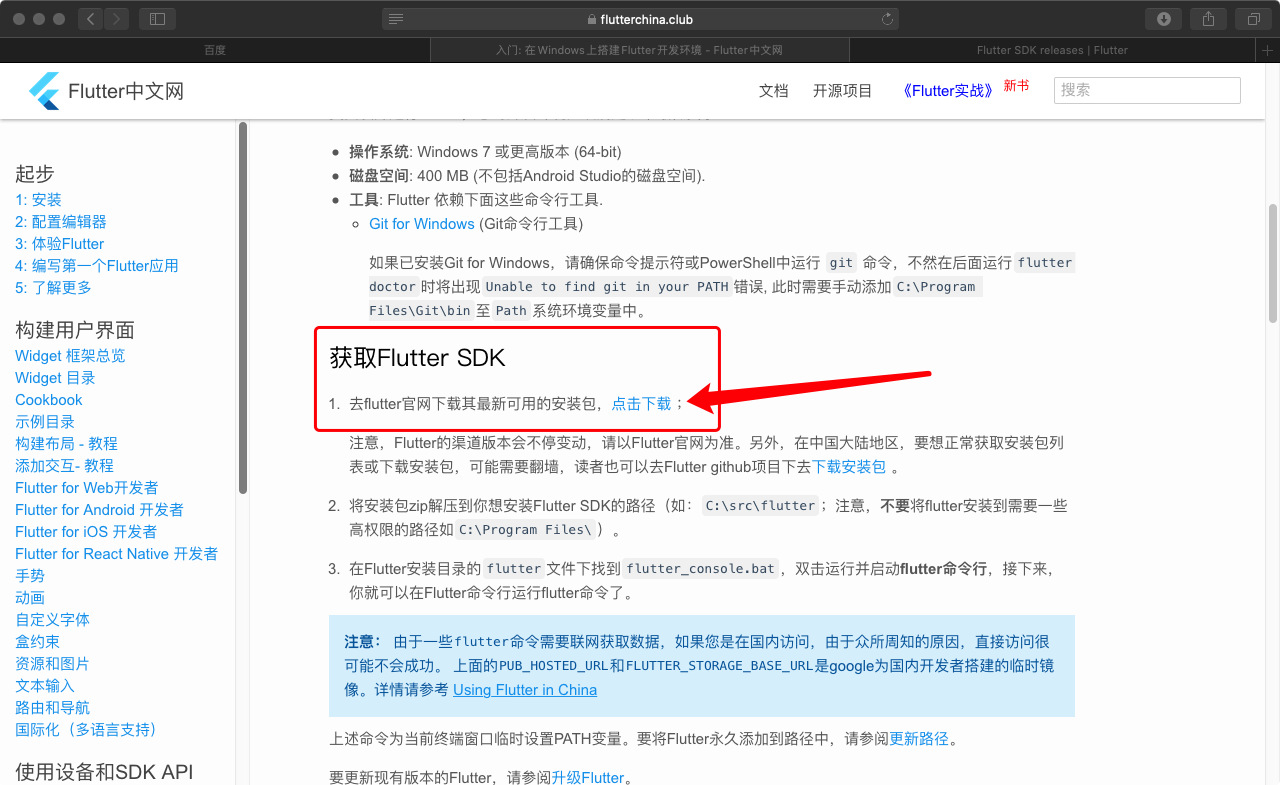Open sidebar link 5: 了解更多

pos(53,288)
